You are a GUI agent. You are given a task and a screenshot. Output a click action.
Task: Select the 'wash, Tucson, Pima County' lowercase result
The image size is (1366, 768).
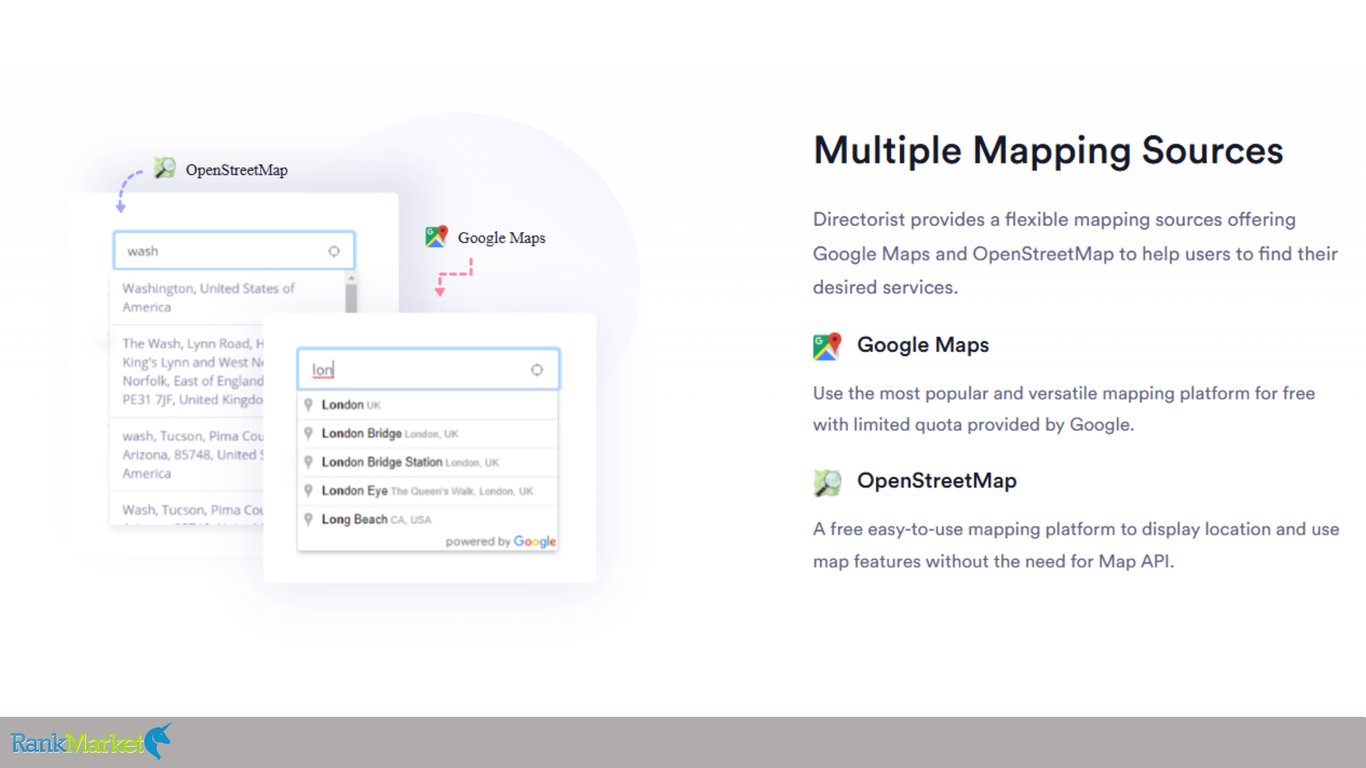187,455
